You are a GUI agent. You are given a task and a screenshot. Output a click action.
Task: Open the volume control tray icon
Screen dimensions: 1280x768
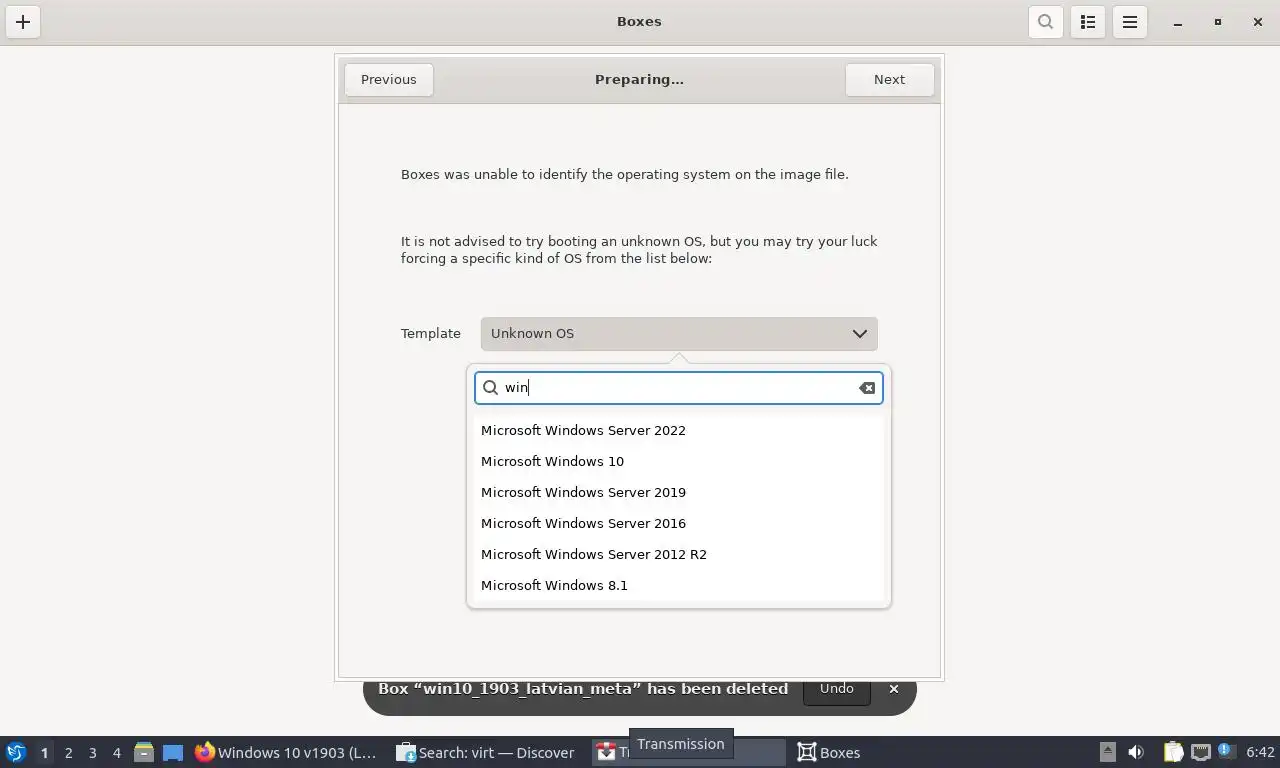click(1136, 753)
